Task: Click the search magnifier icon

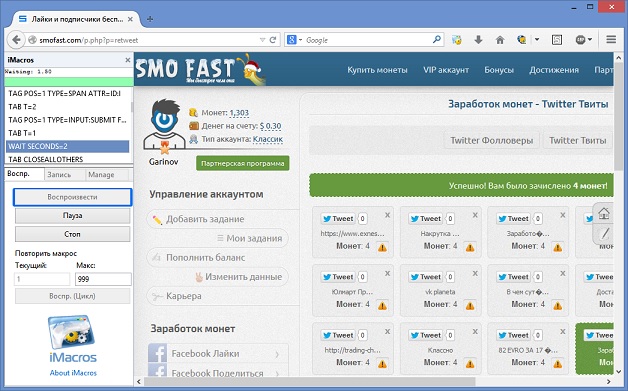Action: pyautogui.click(x=437, y=39)
